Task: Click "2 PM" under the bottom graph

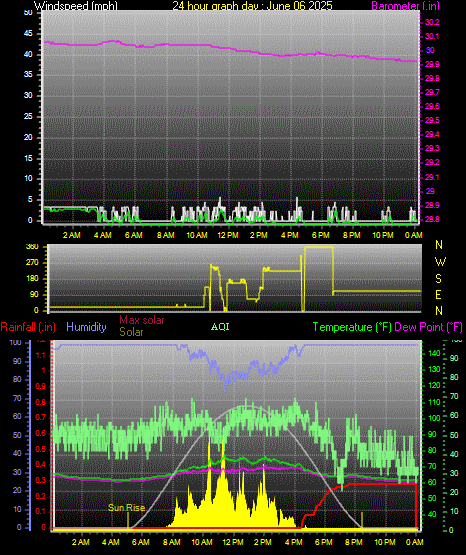Action: [263, 542]
